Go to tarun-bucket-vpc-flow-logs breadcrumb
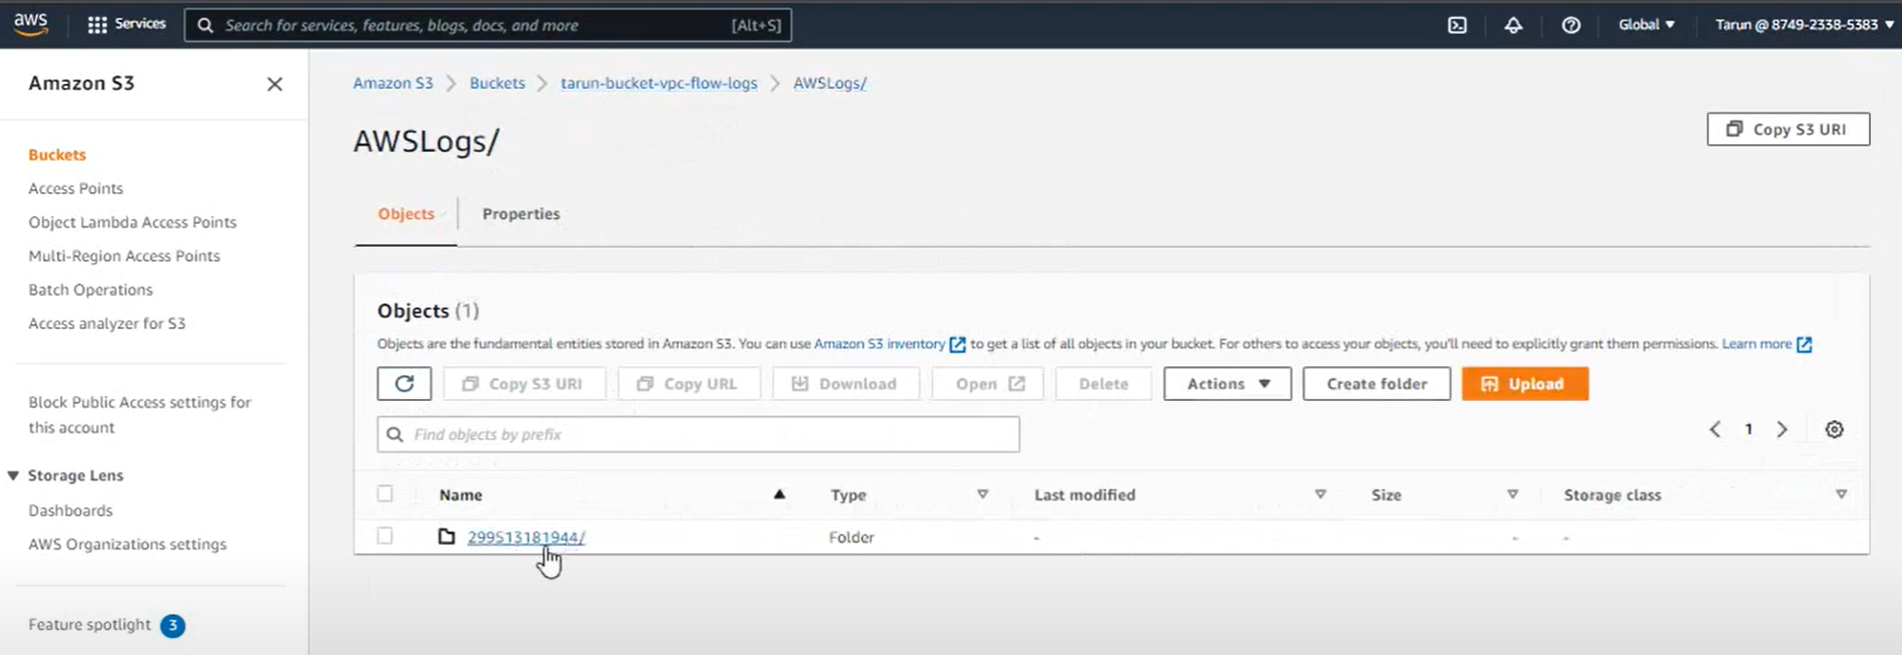This screenshot has width=1902, height=655. point(659,83)
